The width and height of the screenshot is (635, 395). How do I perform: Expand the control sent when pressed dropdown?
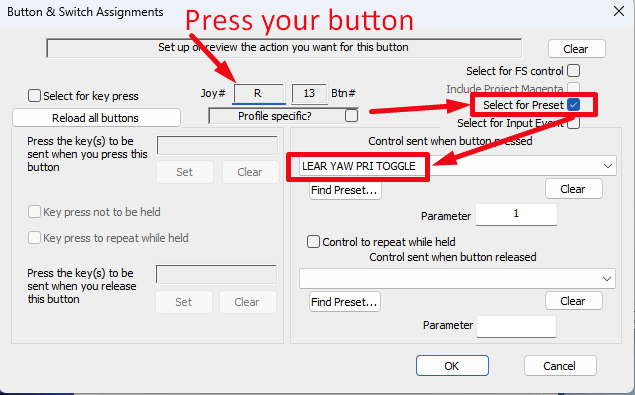click(x=607, y=166)
